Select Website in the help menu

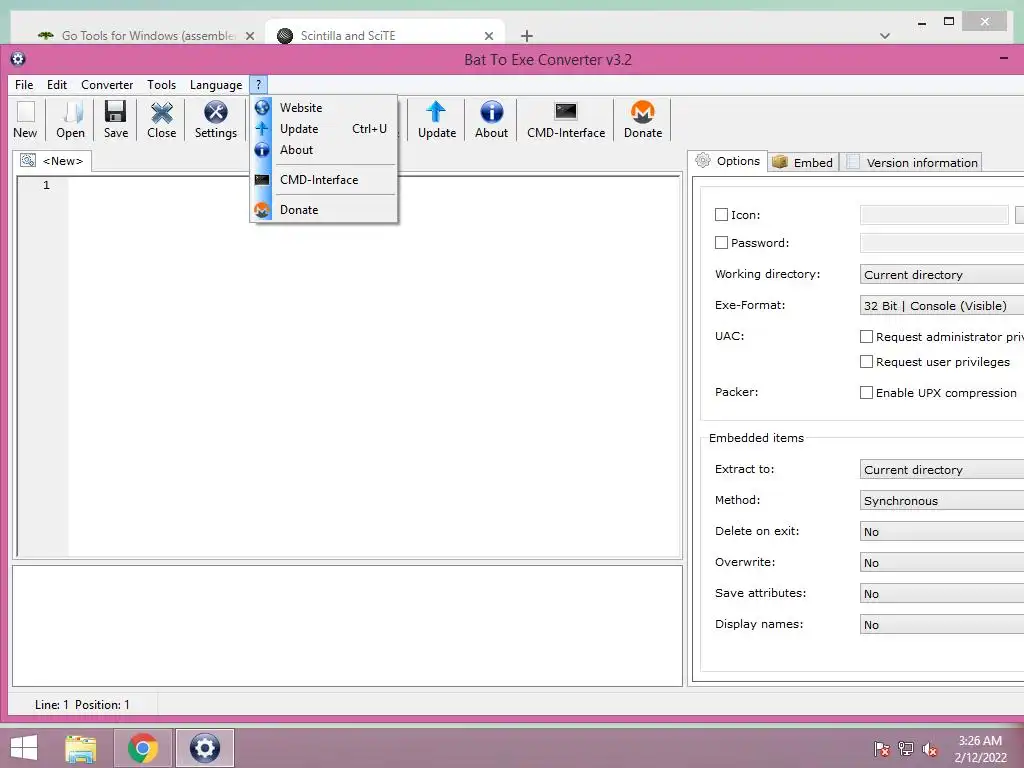pos(324,107)
